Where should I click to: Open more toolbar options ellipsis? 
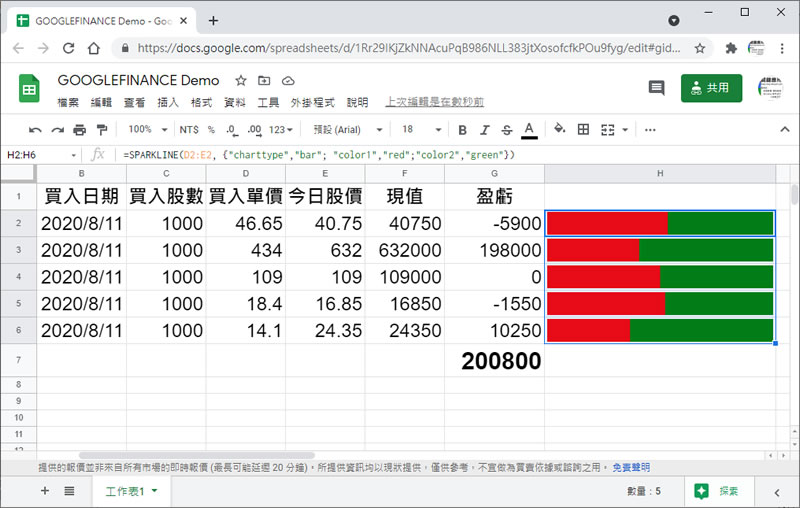(x=650, y=130)
